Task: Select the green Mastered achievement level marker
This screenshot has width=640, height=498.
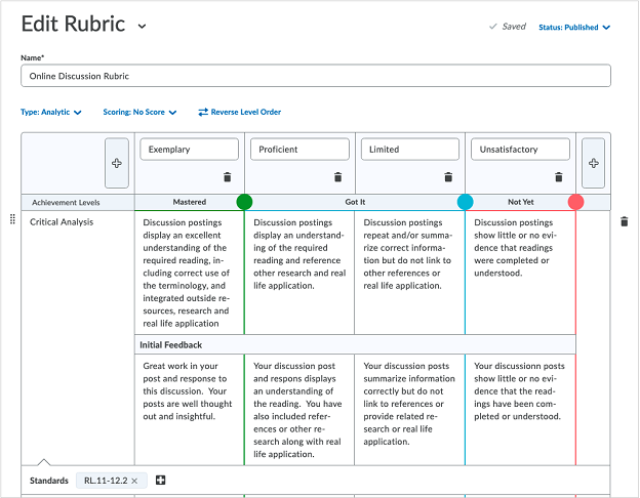Action: tap(244, 202)
